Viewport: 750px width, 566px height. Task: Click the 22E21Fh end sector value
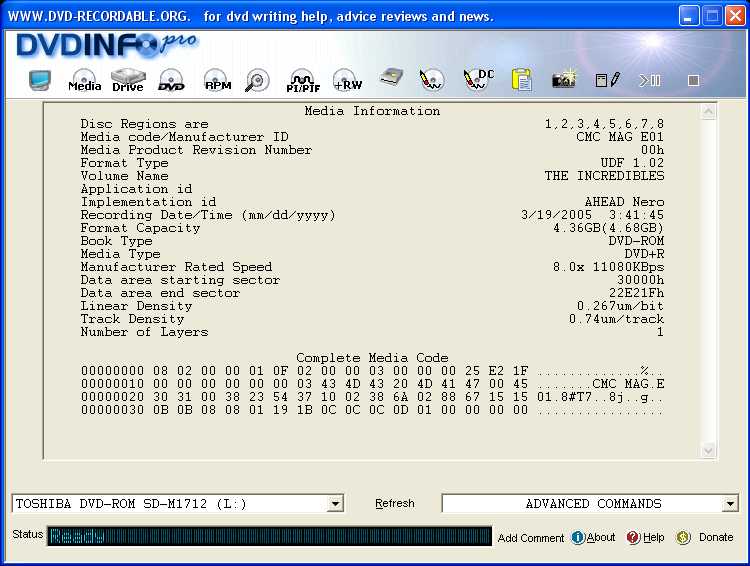coord(636,292)
